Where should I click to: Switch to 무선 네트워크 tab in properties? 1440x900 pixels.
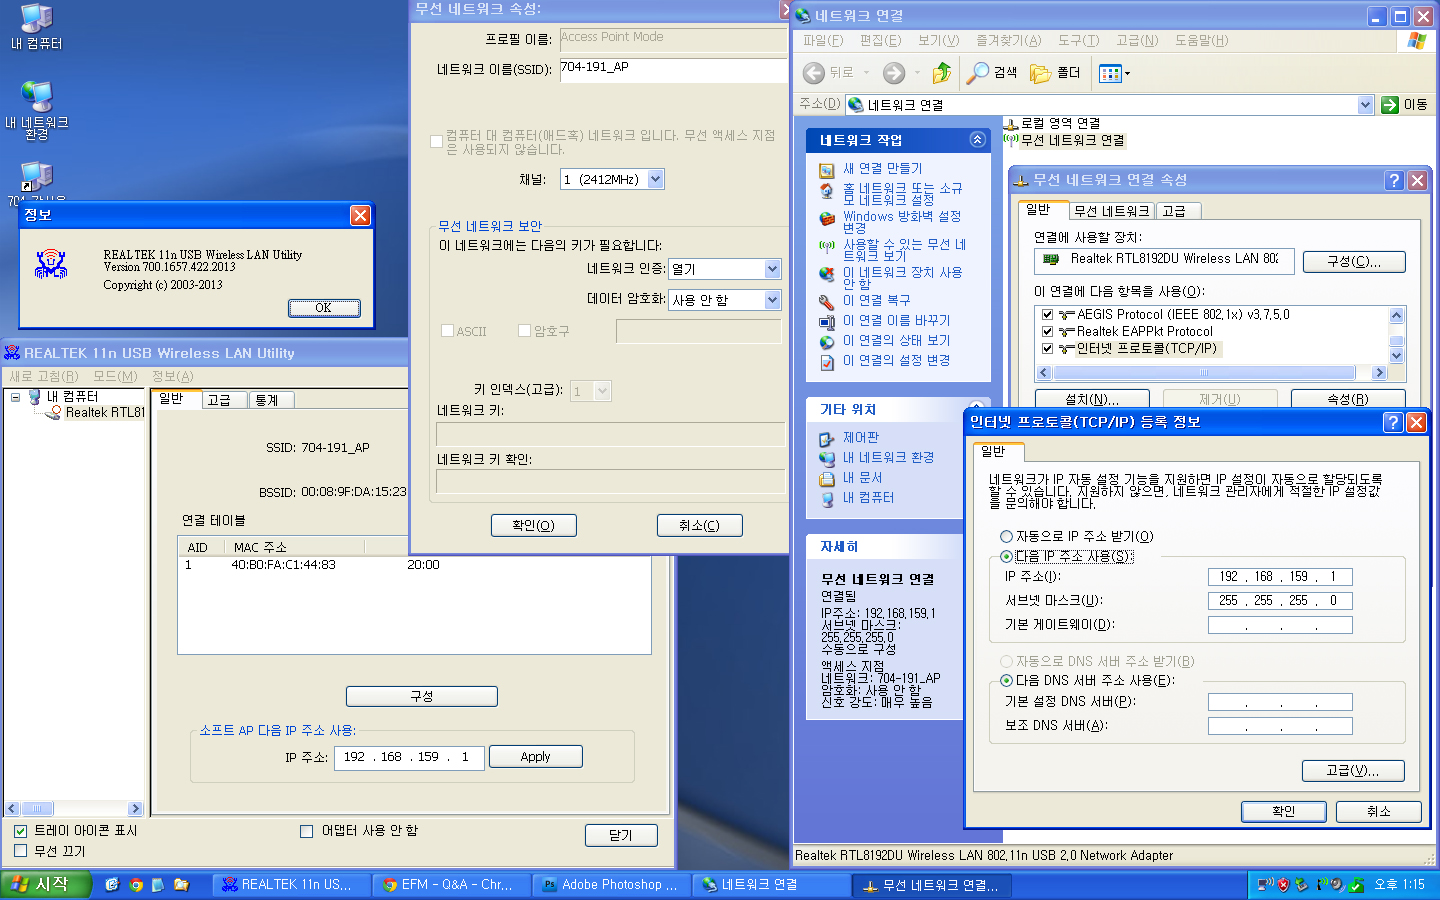coord(1111,211)
